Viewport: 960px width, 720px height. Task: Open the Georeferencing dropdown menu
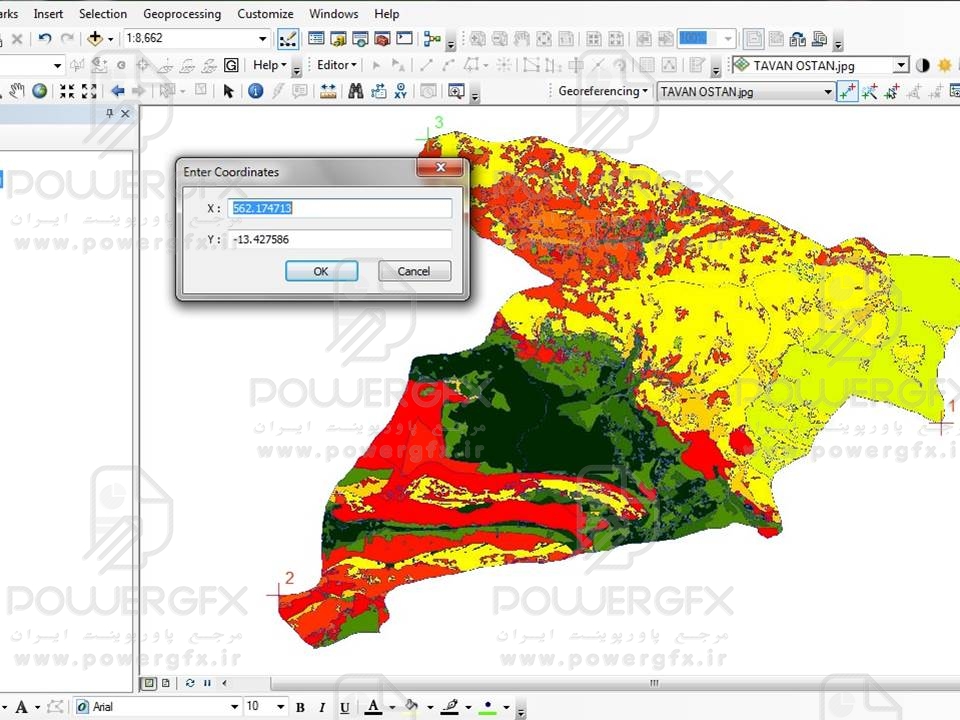point(602,91)
